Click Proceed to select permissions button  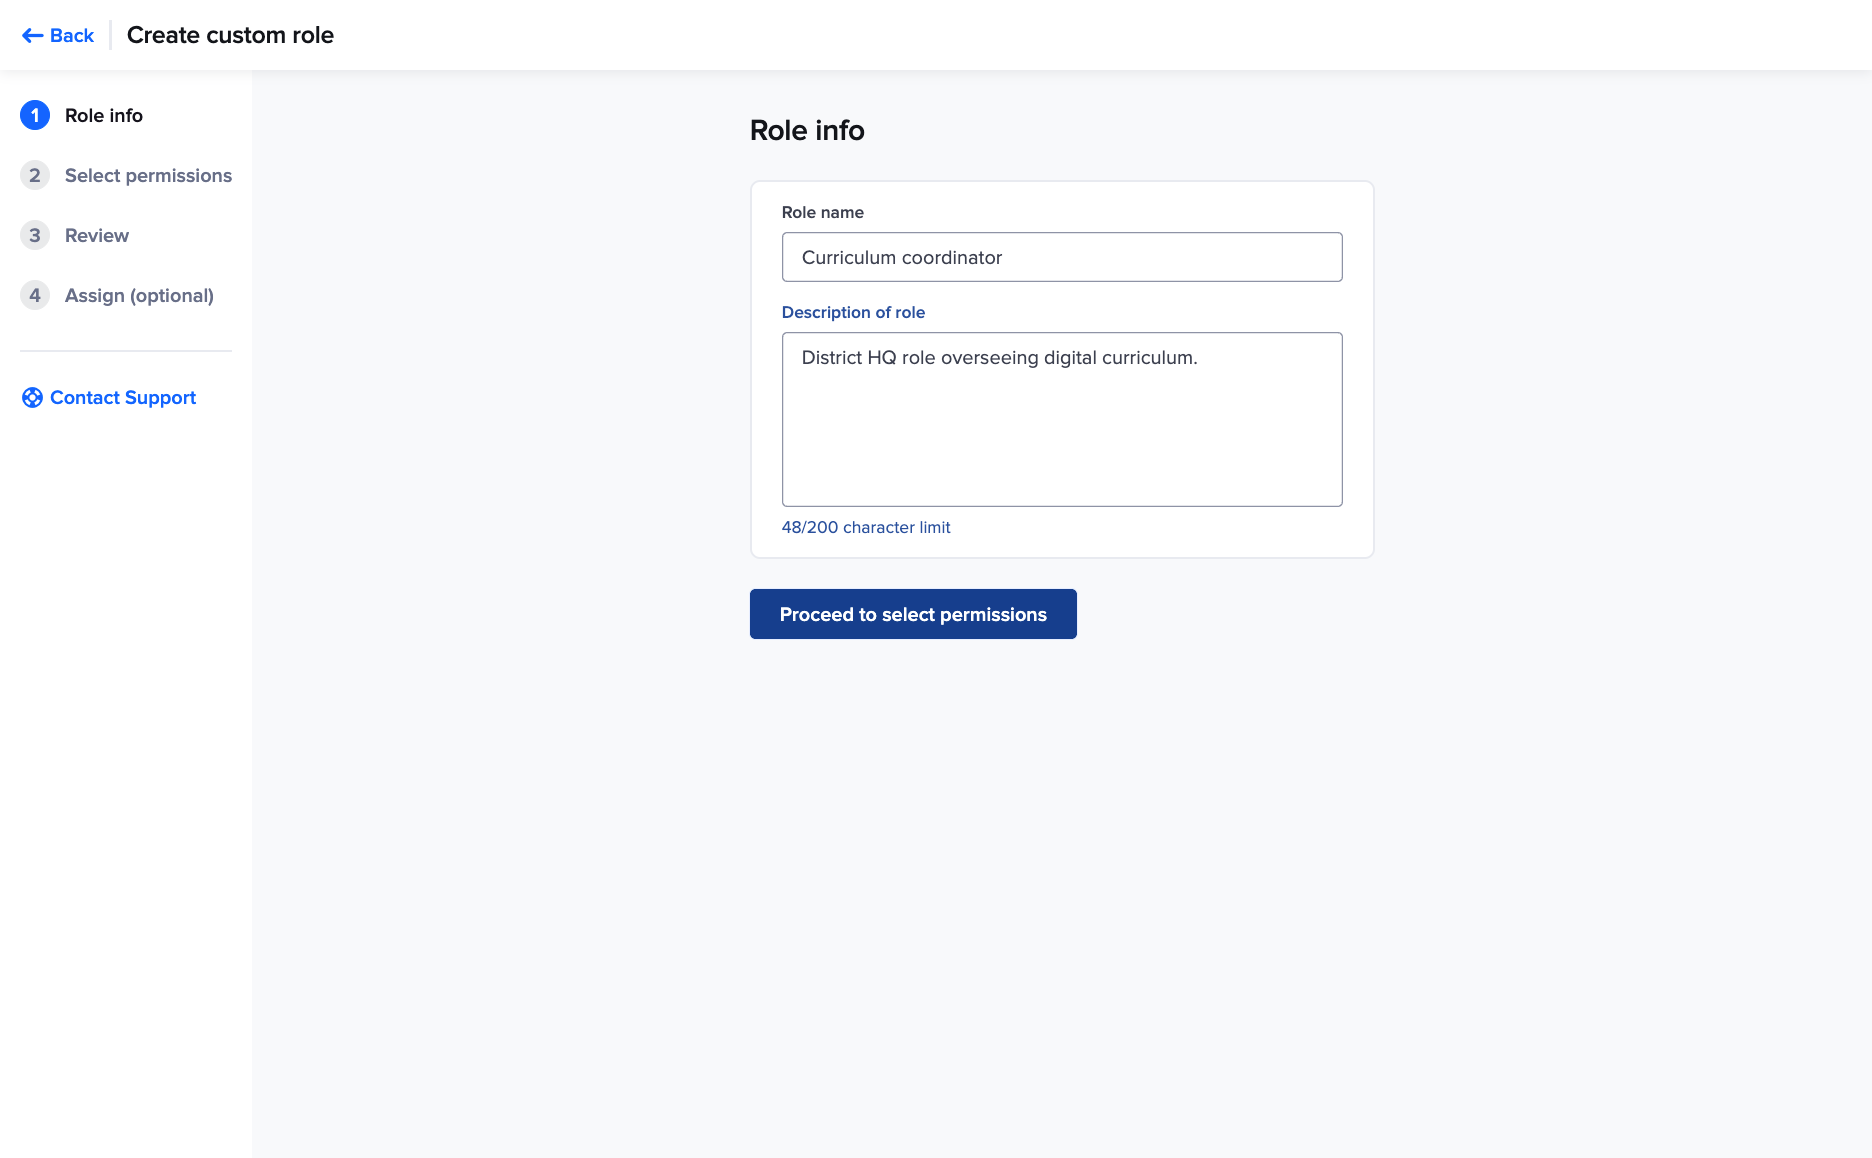pyautogui.click(x=913, y=614)
